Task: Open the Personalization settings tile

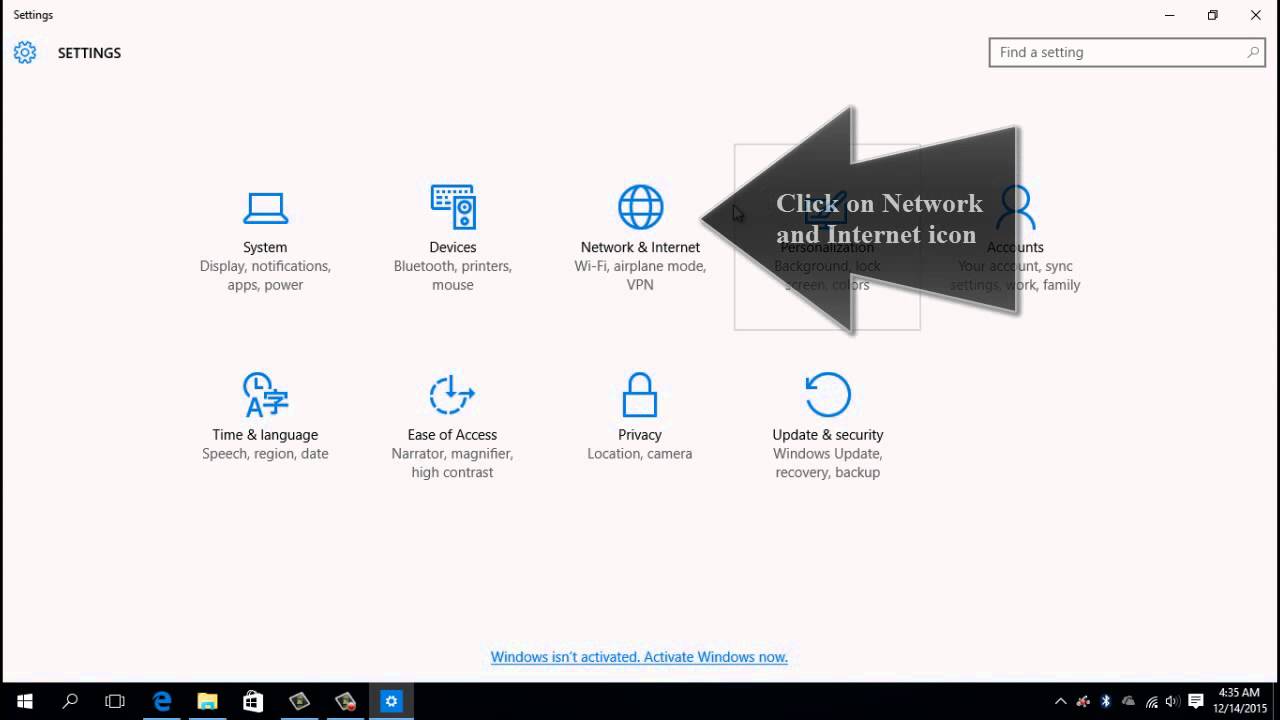Action: coord(827,238)
